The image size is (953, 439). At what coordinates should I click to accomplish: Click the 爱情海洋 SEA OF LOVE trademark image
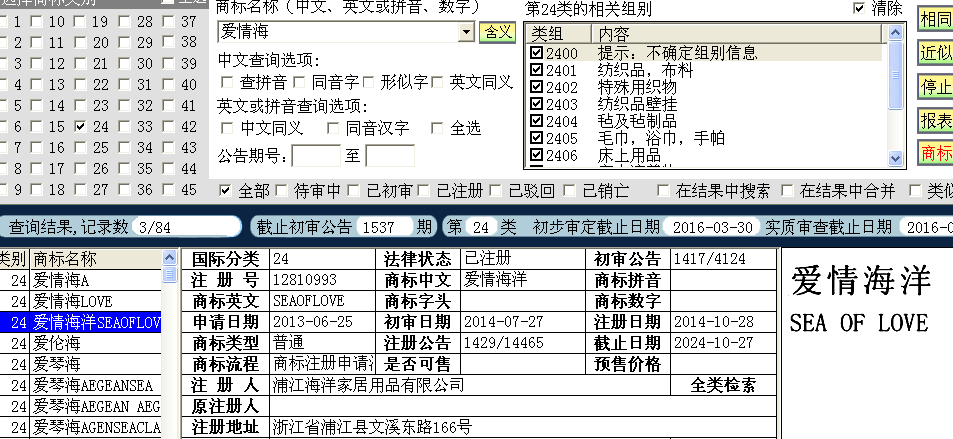860,301
